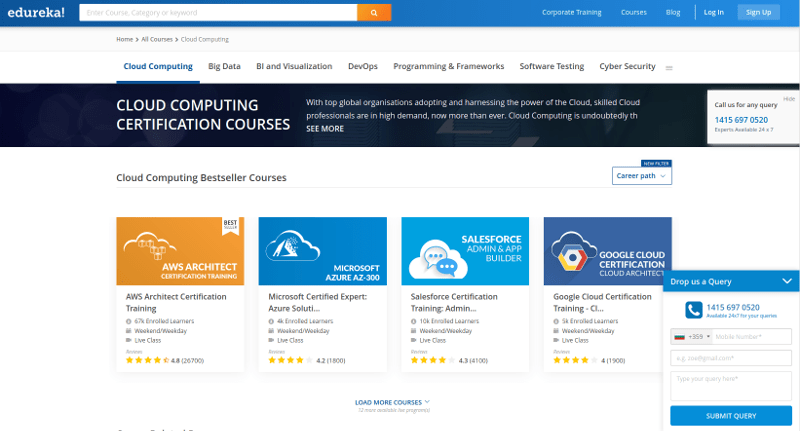Click 4k Enrolled Learners text
This screenshot has width=800, height=431.
[305, 321]
